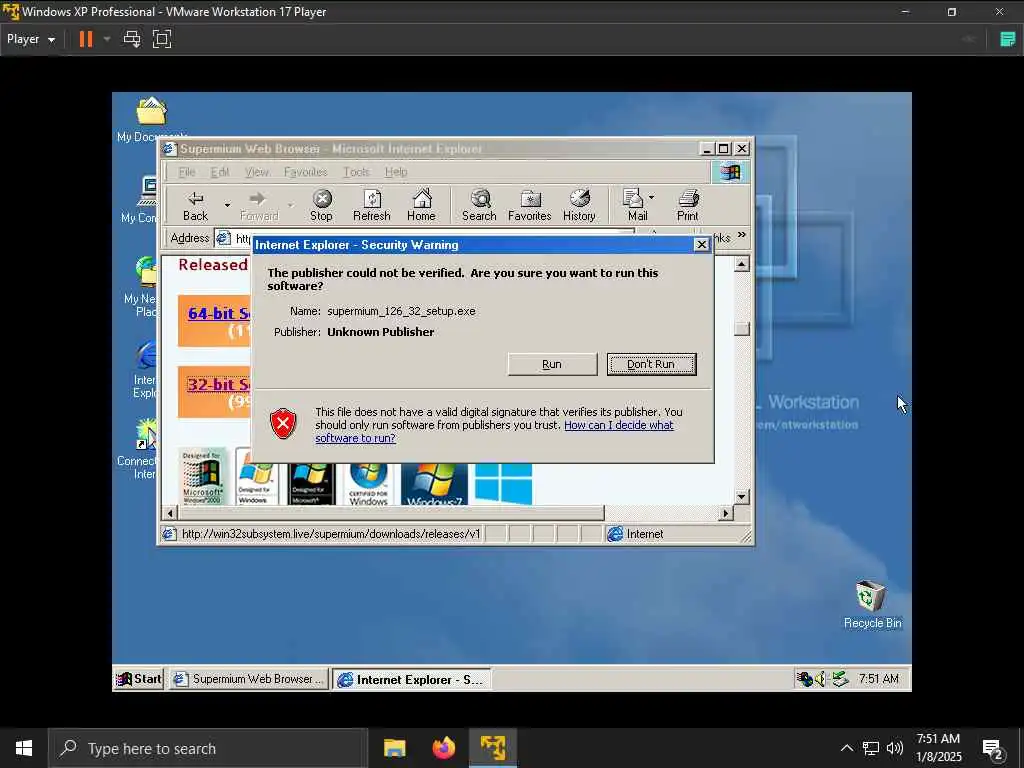The image size is (1024, 768).
Task: Open the Tools menu
Action: point(356,172)
